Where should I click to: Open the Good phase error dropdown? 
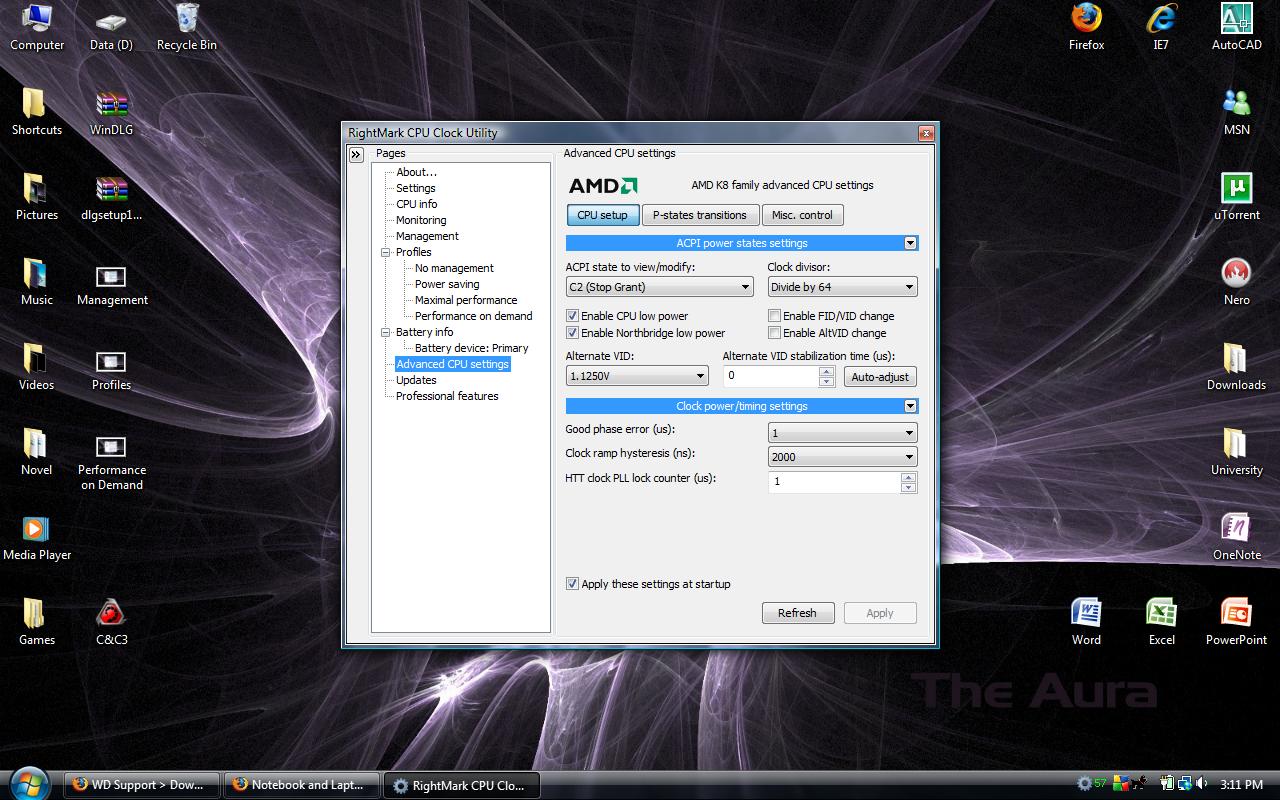coord(842,433)
